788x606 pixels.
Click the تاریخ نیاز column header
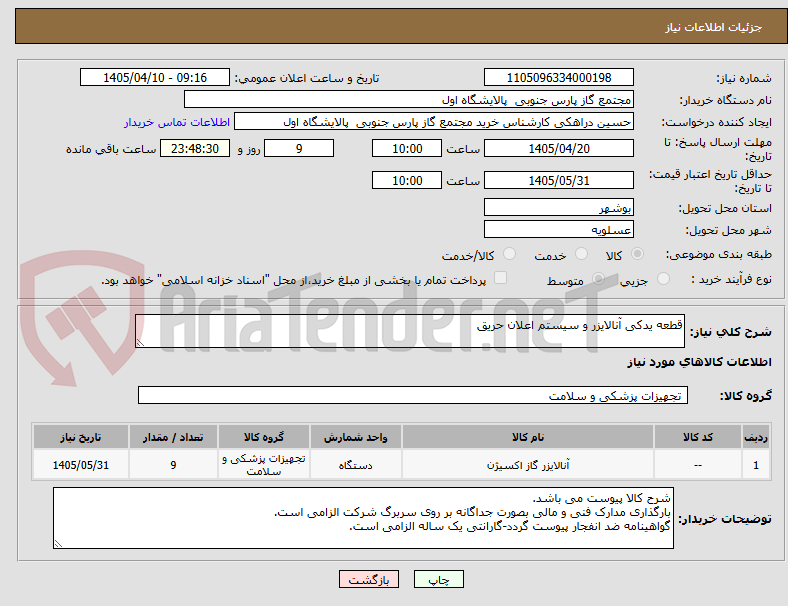tap(81, 437)
